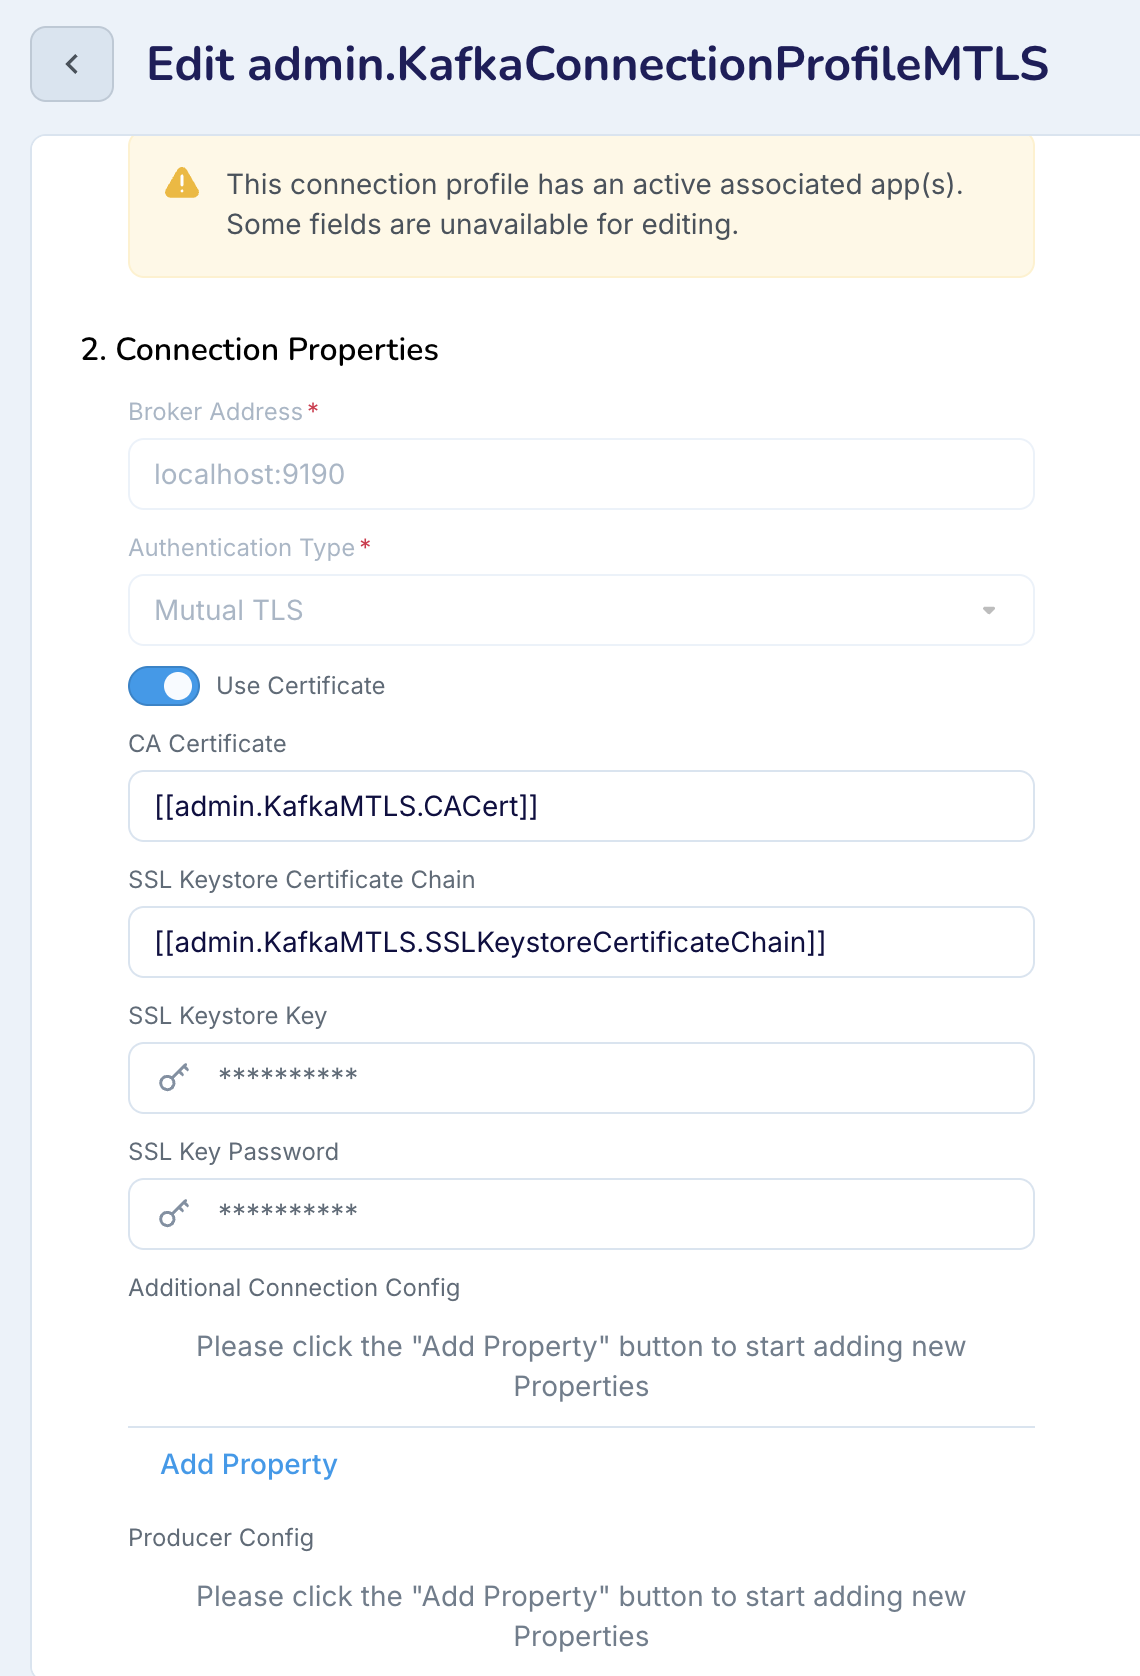Click the Edit admin.KafkaConnectionProfileMTLS page title

click(597, 65)
